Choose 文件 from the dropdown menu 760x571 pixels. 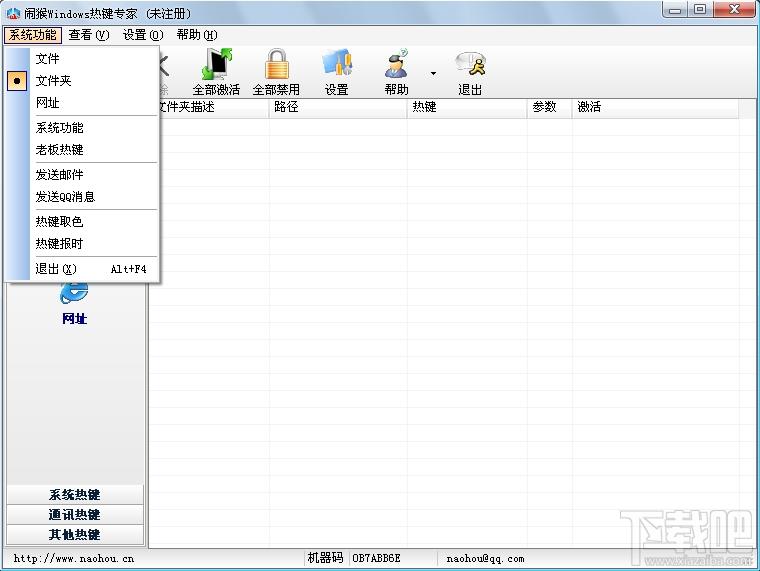[x=95, y=59]
